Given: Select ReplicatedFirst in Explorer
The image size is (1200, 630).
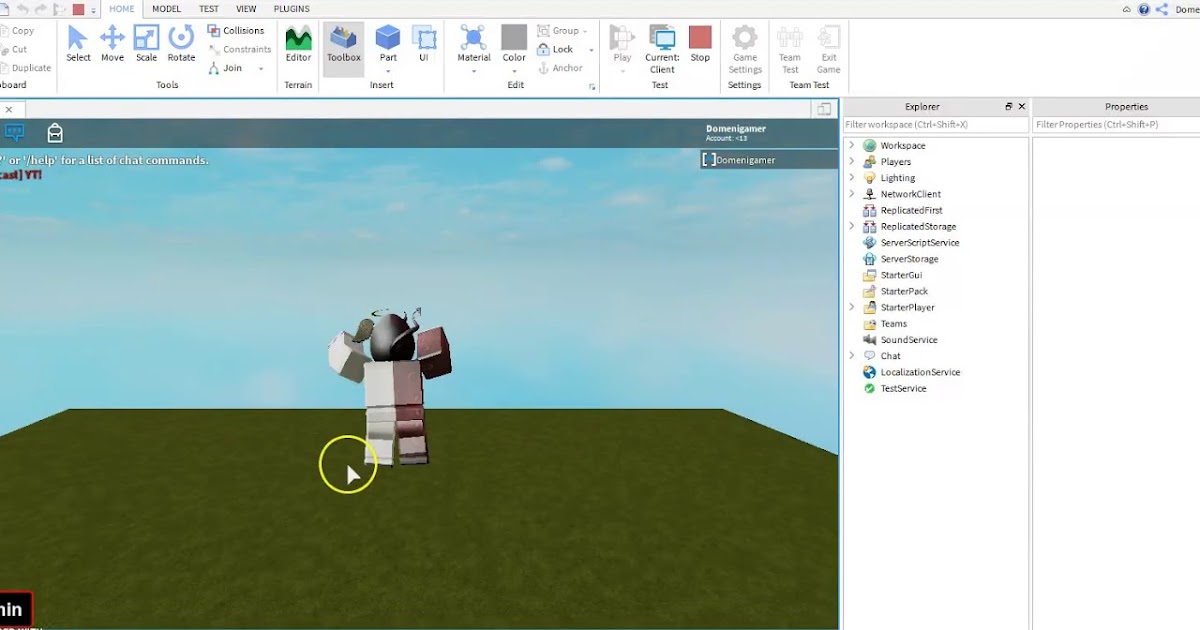Looking at the screenshot, I should [911, 210].
